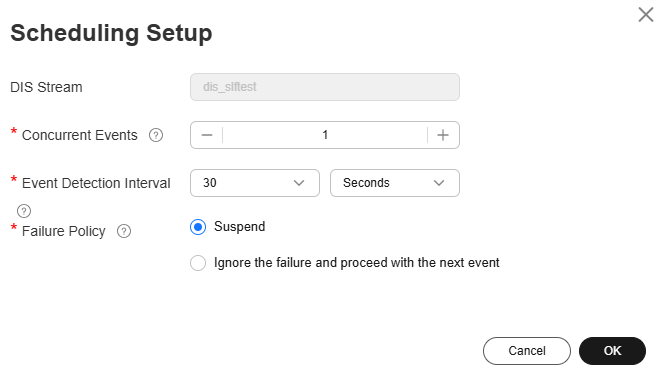Screen dimensions: 659x372
Task: Click the disabled DIS Stream field dis_slftest
Action: coord(325,87)
